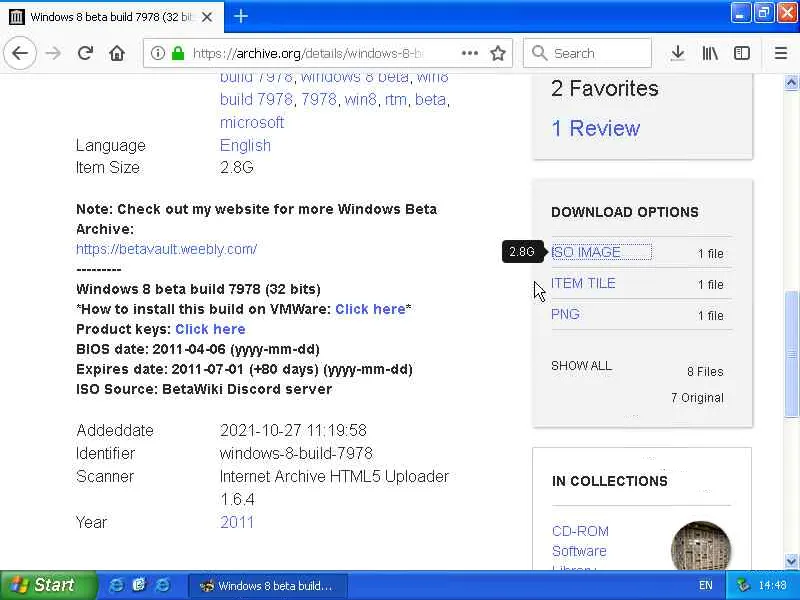The image size is (800, 600).
Task: Open the PNG download option
Action: click(565, 314)
